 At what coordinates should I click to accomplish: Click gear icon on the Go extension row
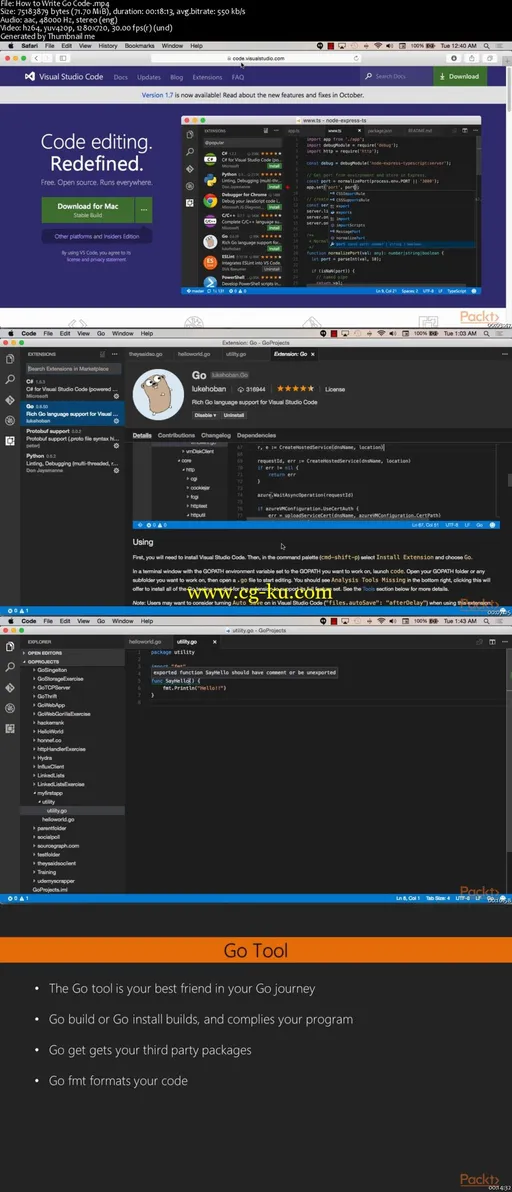click(x=116, y=420)
